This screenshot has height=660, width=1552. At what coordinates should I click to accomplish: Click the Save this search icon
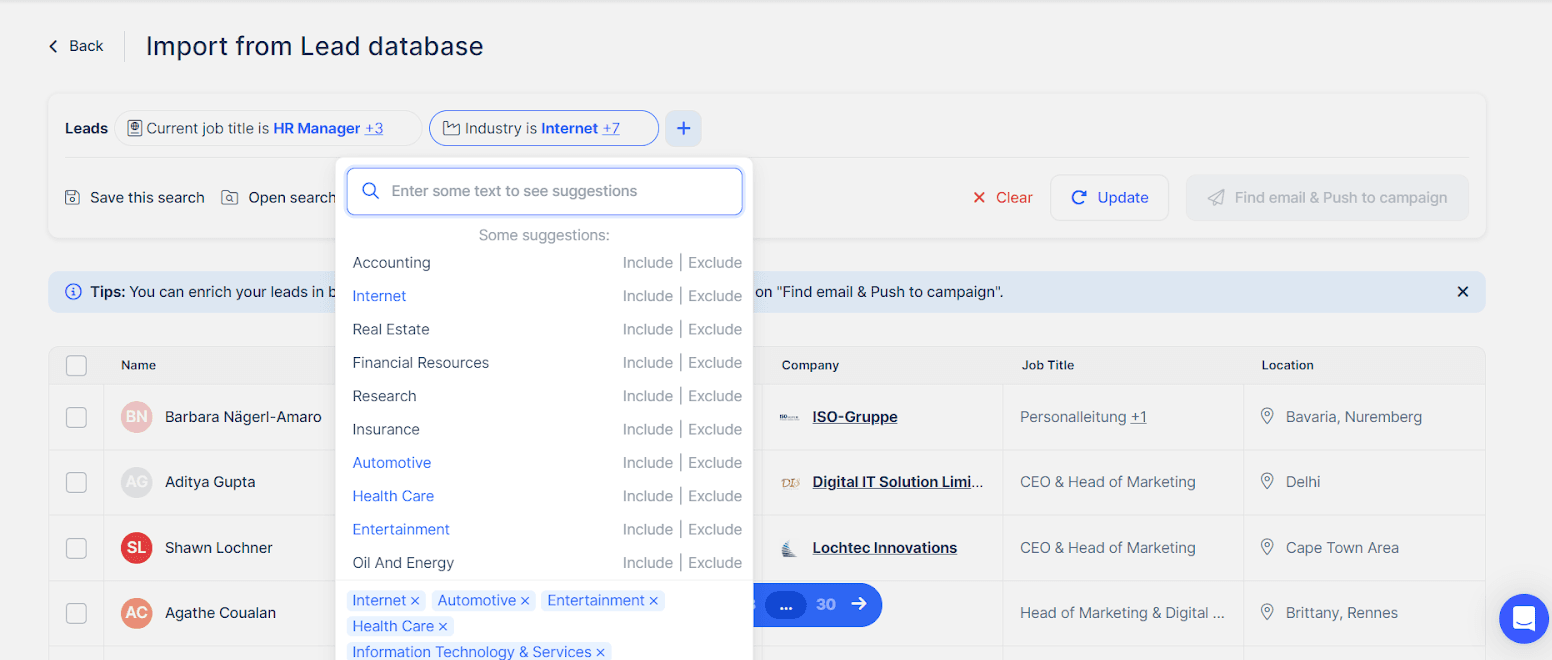[x=72, y=197]
